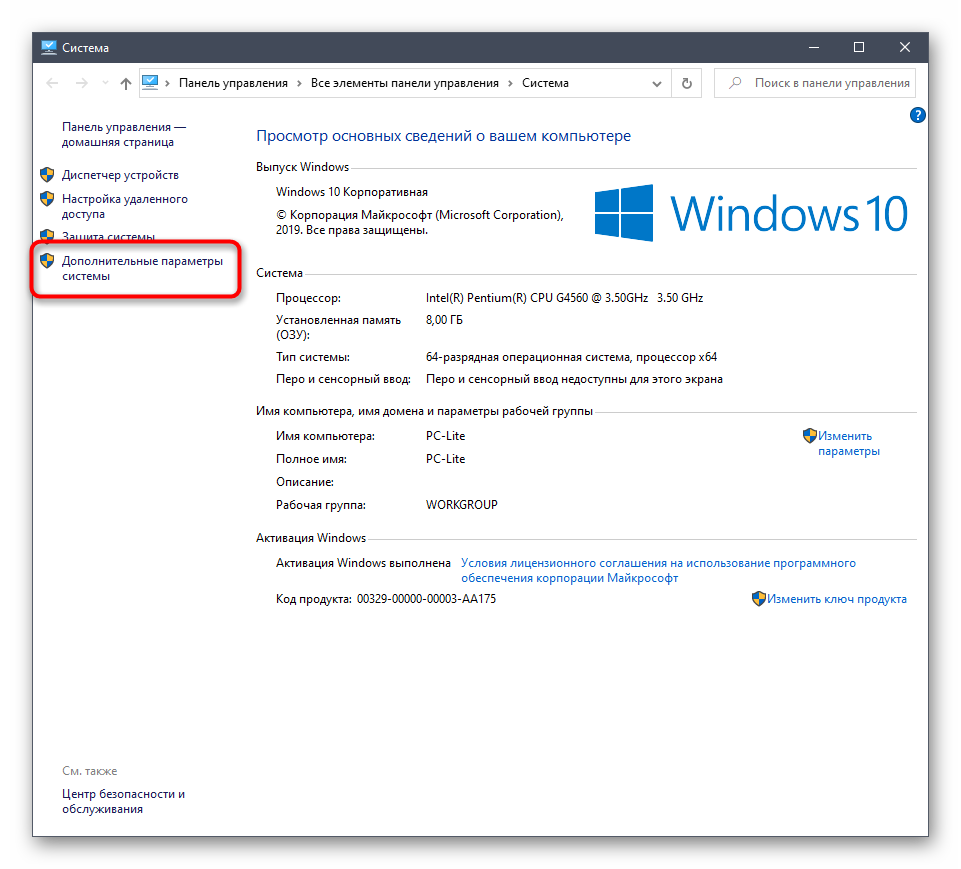Open help via the blue question mark icon

click(x=917, y=116)
